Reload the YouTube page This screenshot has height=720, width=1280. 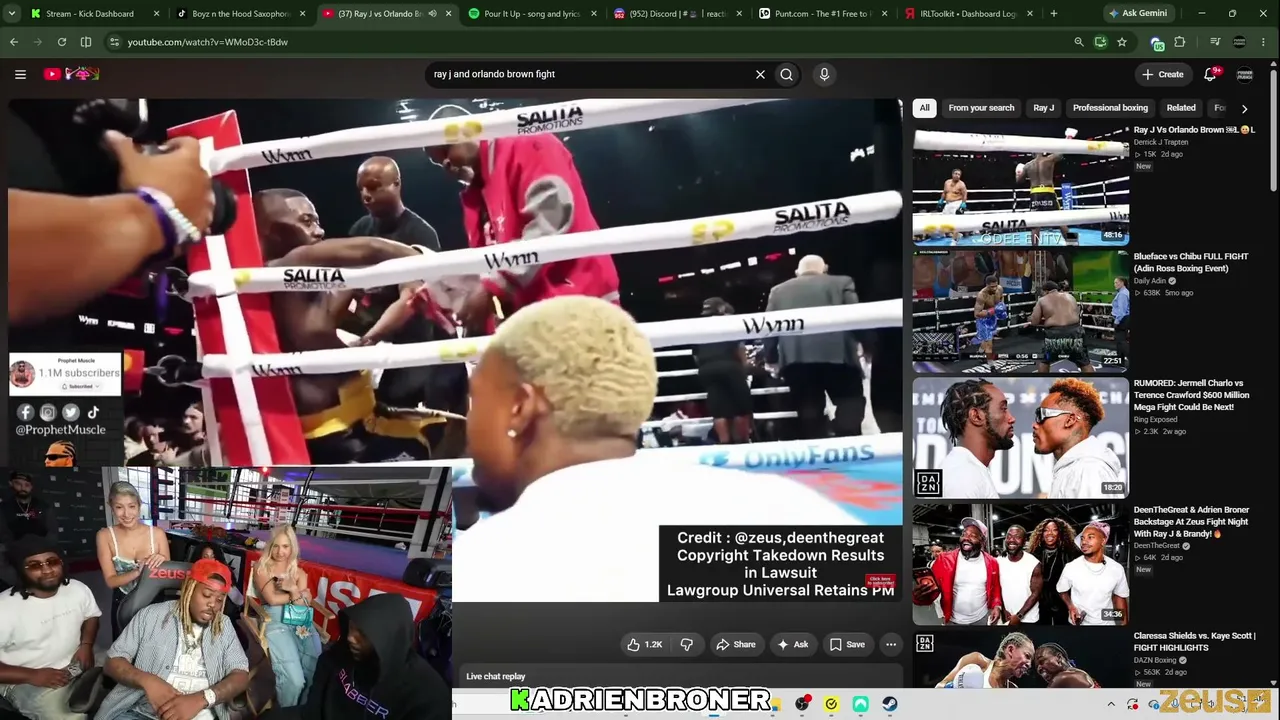tap(62, 42)
